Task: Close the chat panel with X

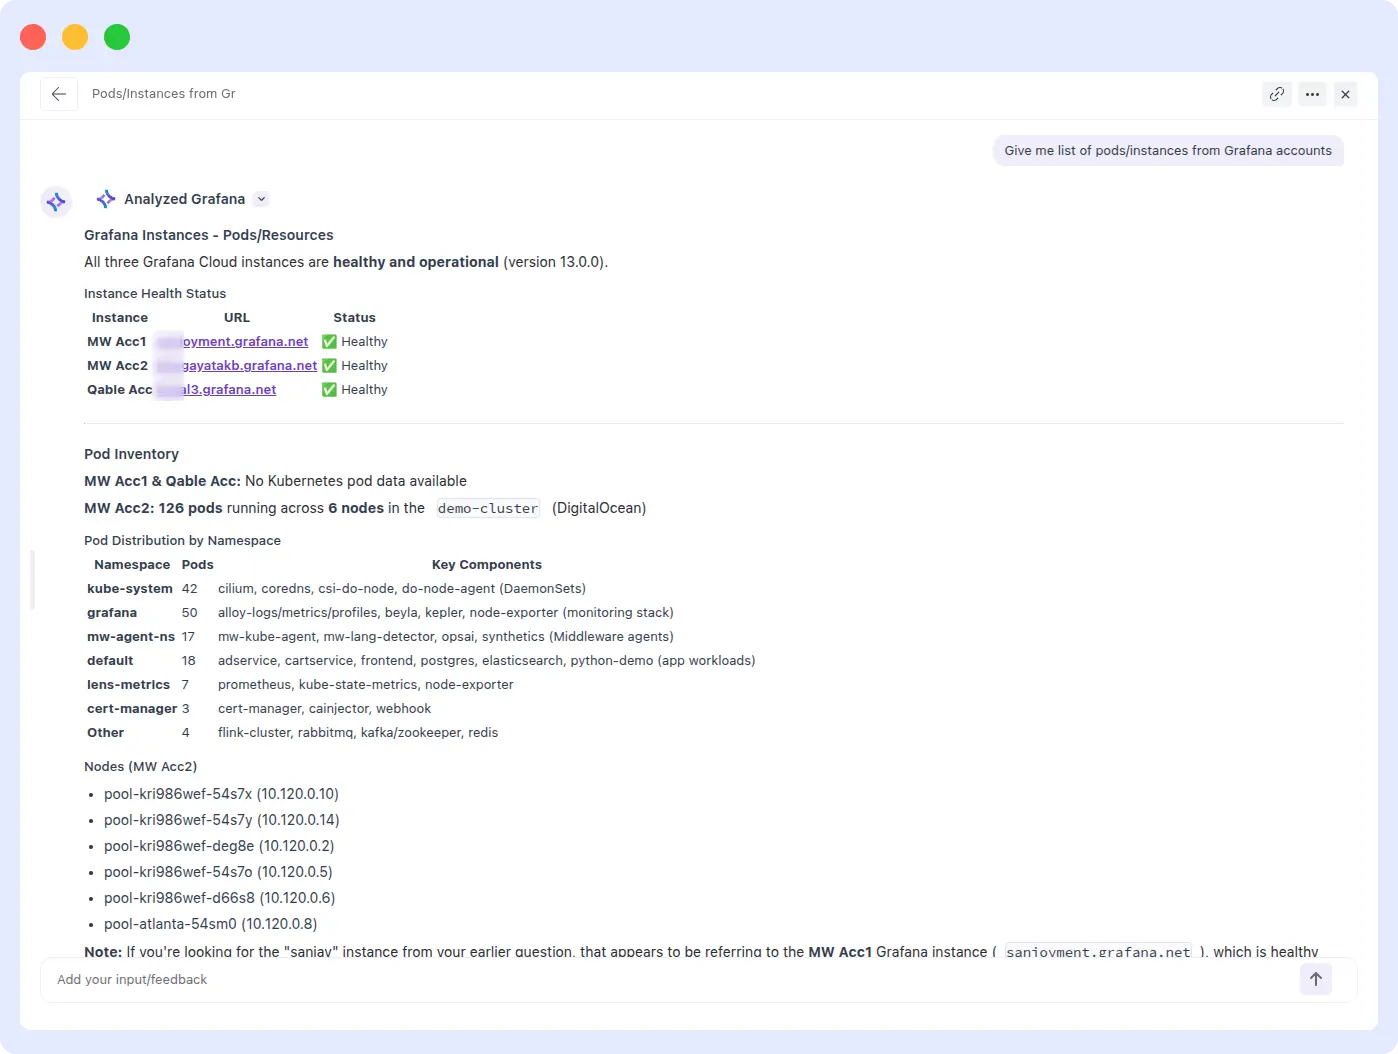Action: tap(1346, 94)
